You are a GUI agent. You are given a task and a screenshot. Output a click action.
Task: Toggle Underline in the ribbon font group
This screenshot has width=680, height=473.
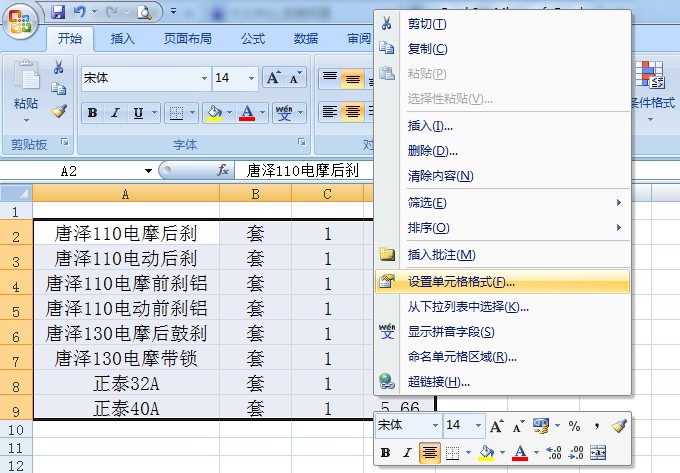138,114
